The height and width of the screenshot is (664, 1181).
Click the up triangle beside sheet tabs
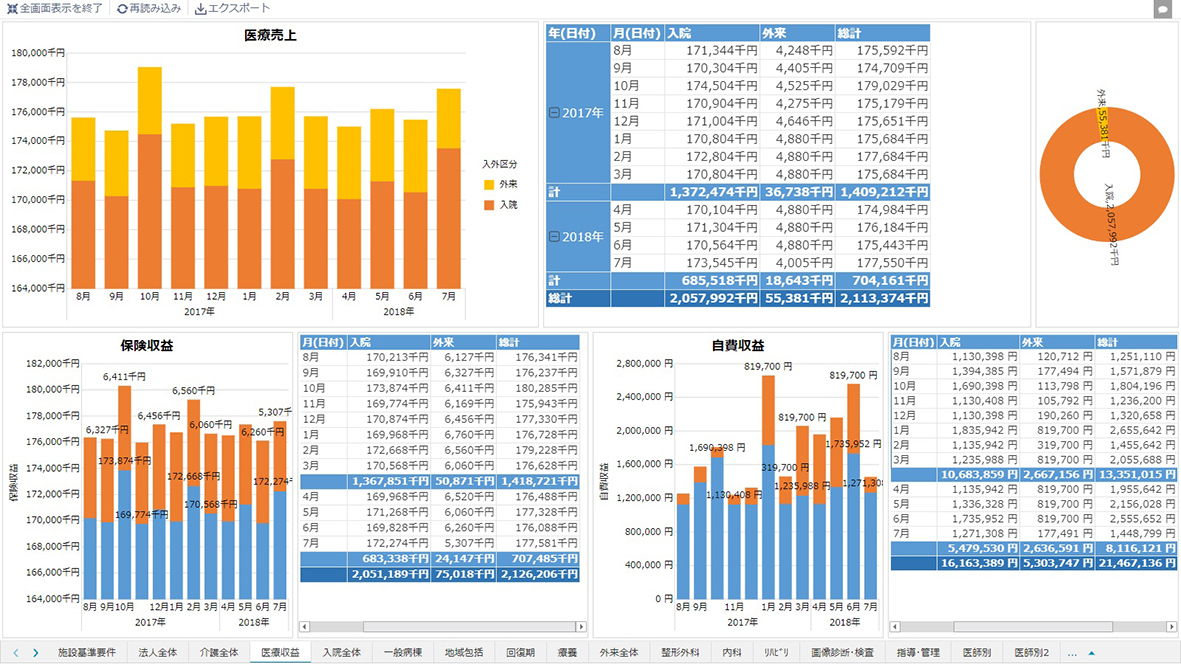point(1091,653)
